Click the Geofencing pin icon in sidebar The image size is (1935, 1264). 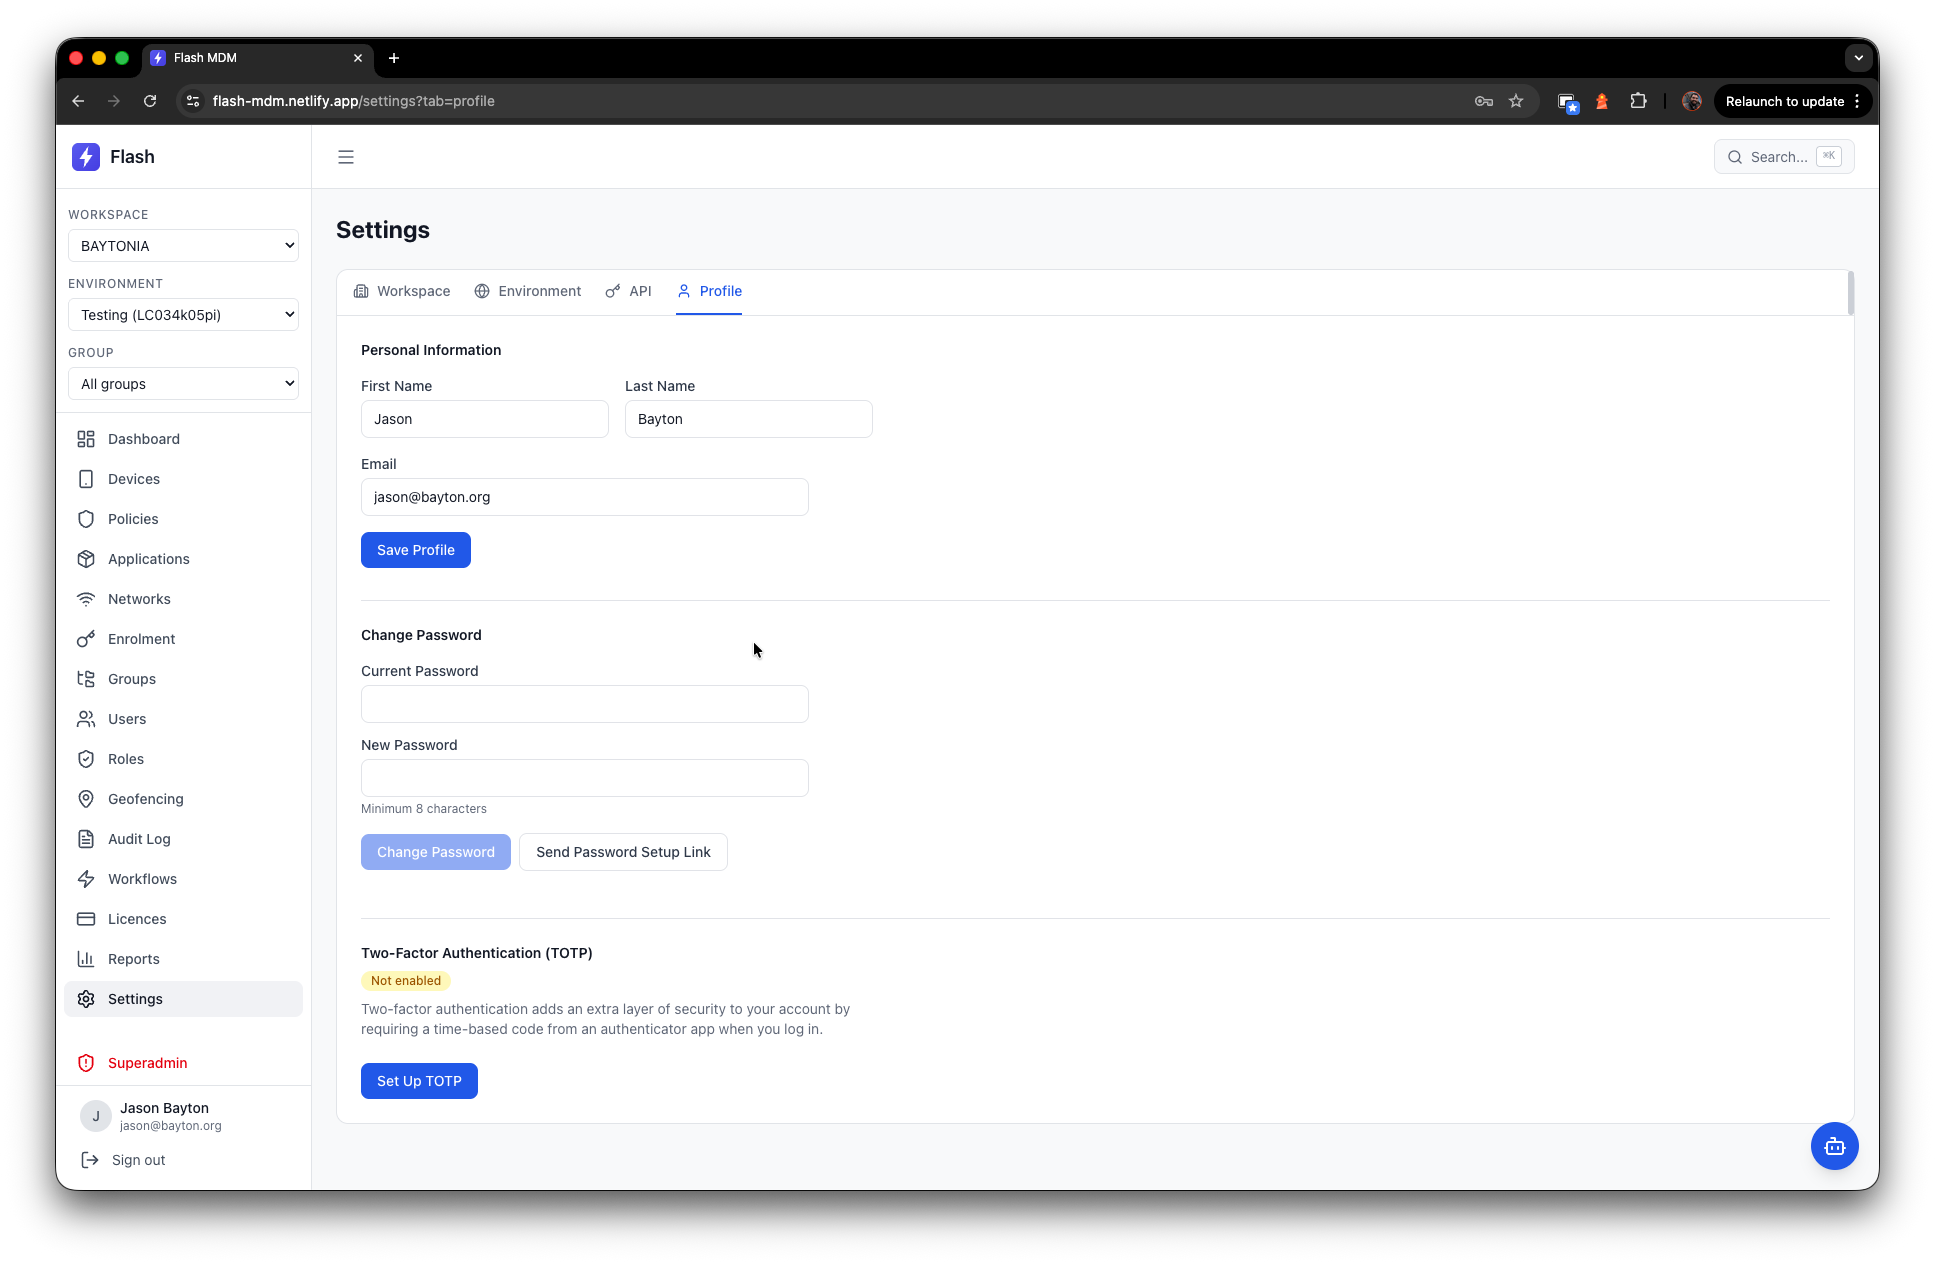[86, 799]
